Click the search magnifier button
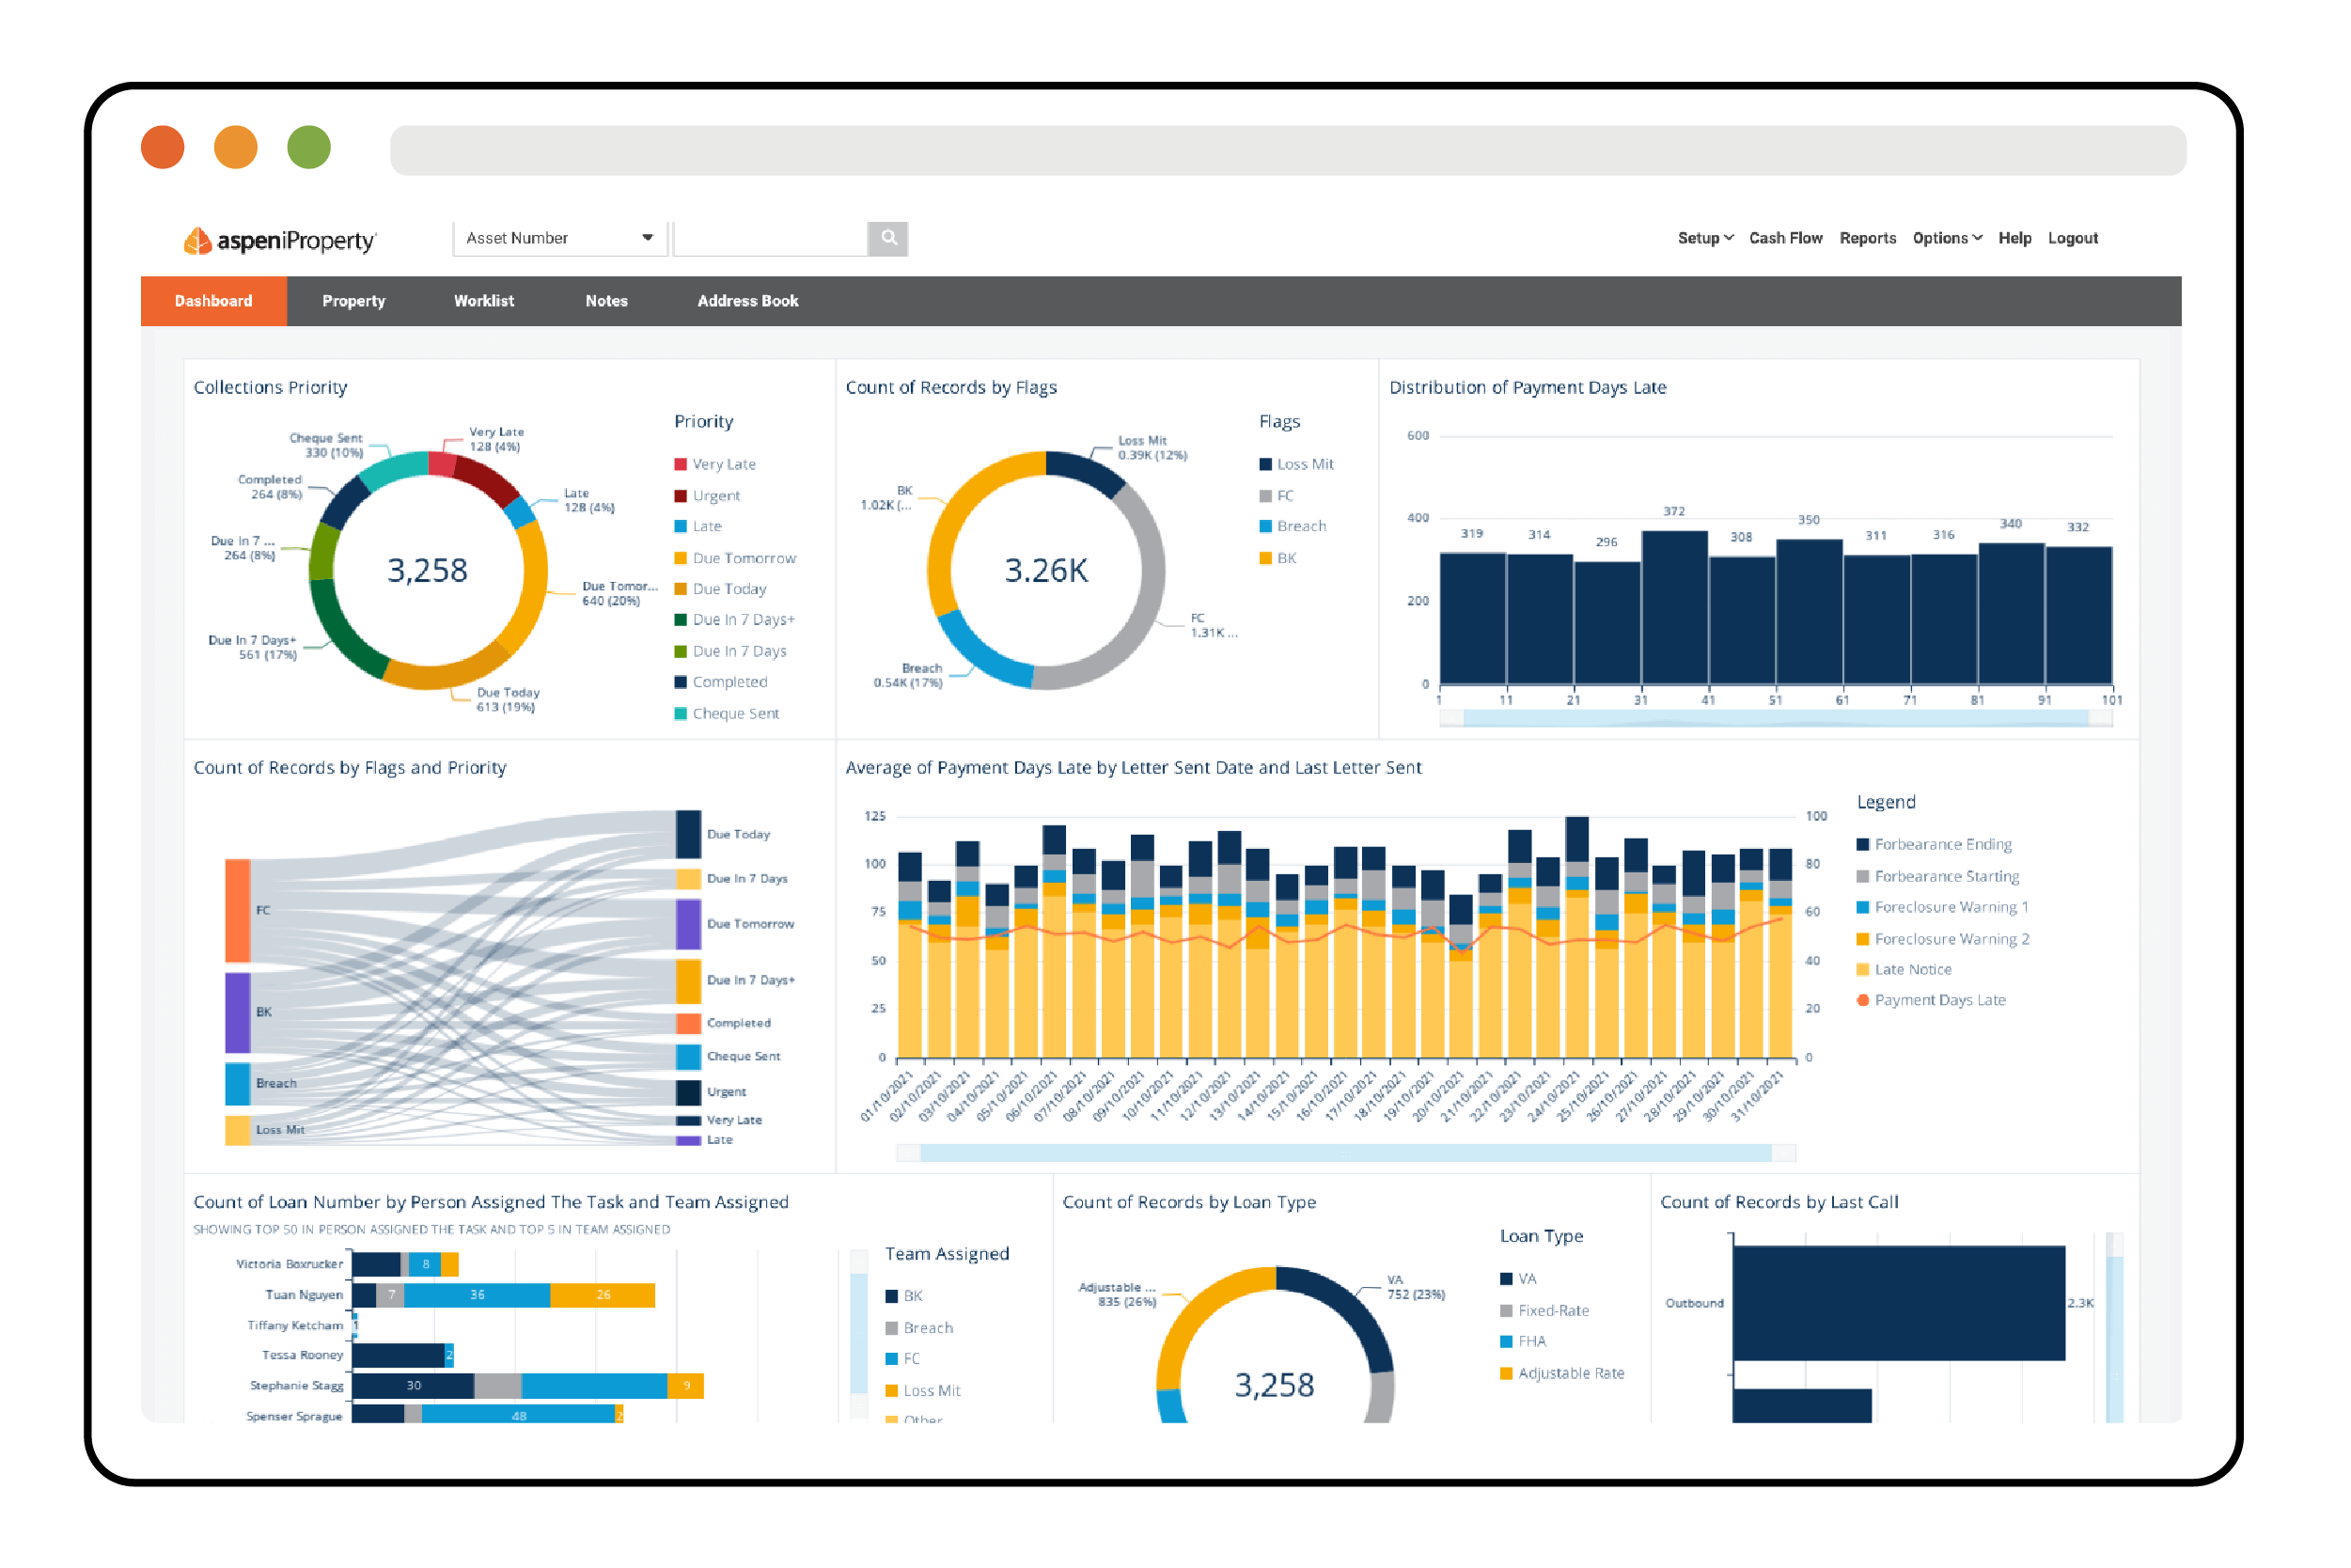 pyautogui.click(x=888, y=238)
